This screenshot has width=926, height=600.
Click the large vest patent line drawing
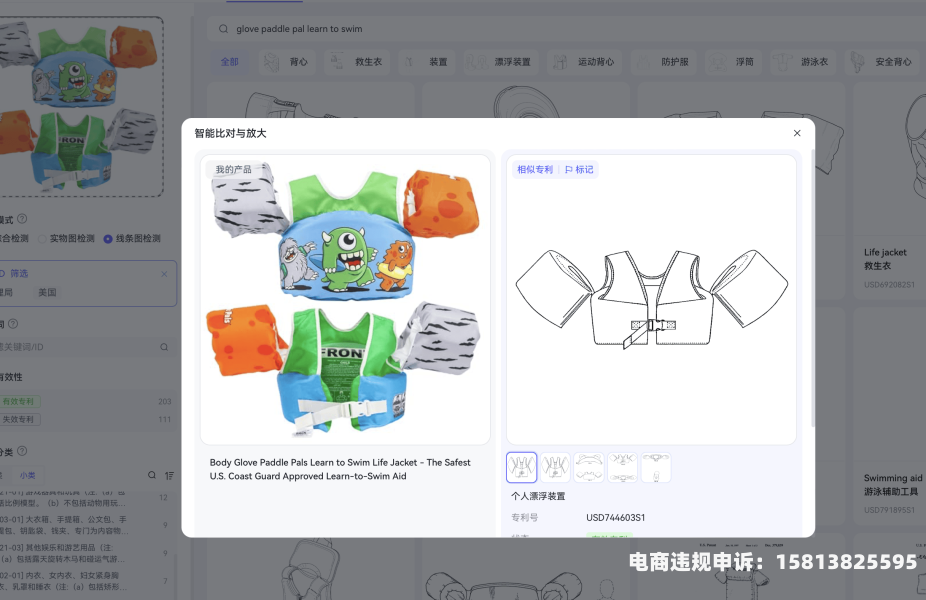point(651,298)
